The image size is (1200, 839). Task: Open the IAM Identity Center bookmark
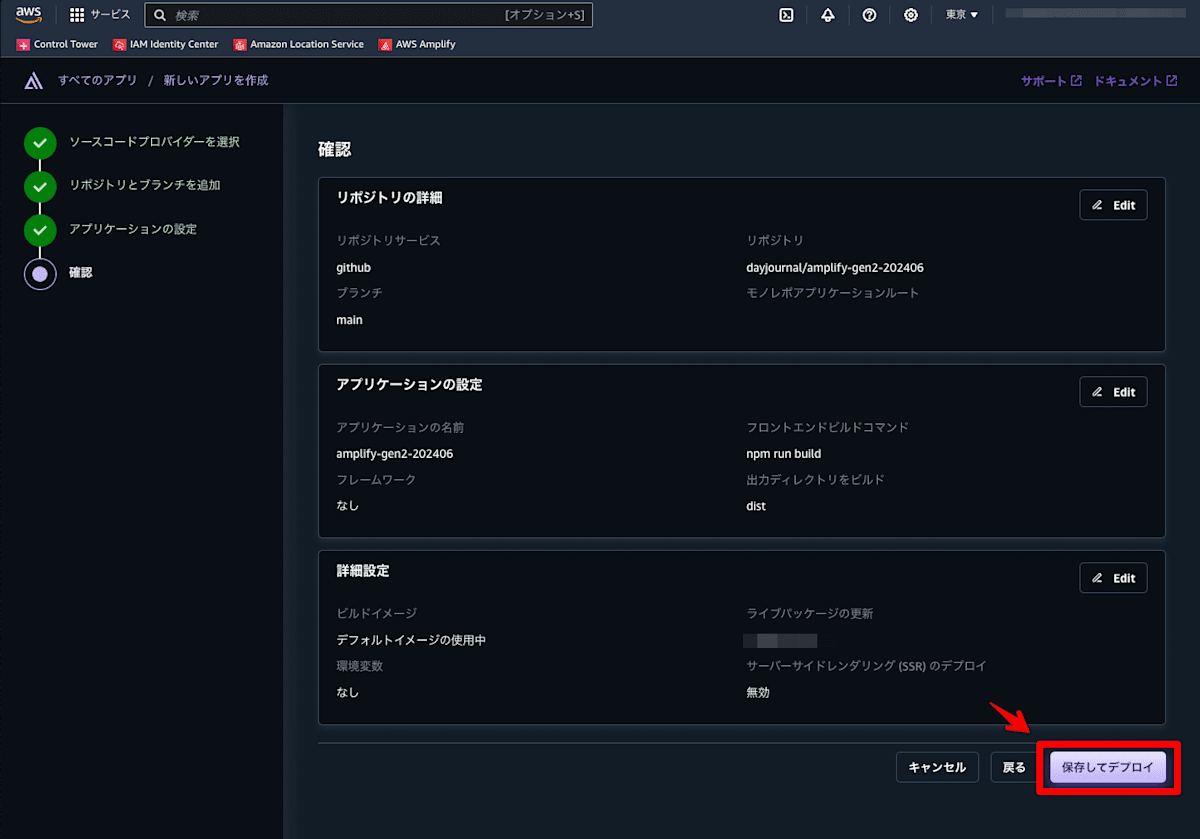tap(165, 44)
